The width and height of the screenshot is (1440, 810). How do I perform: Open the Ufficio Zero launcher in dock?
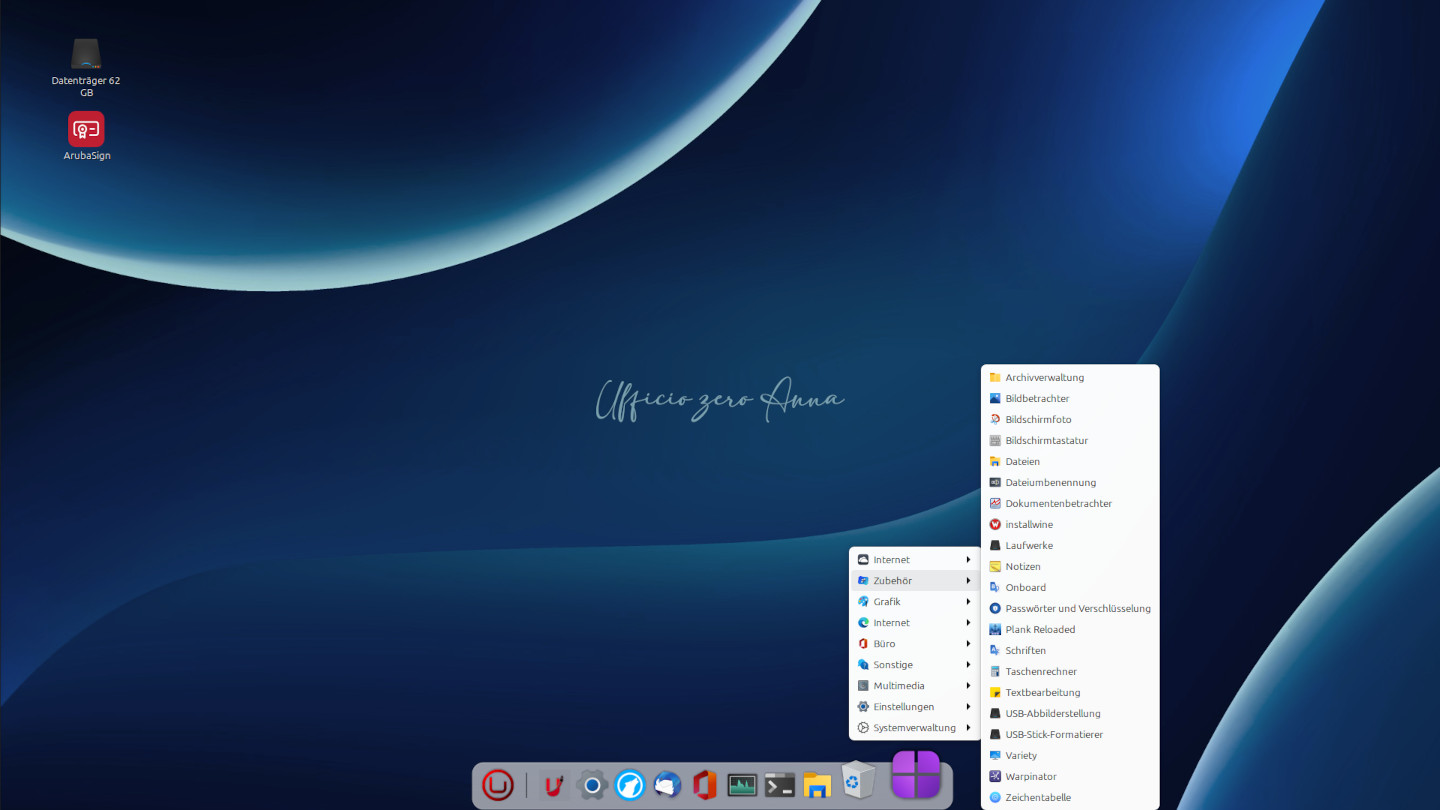click(497, 785)
